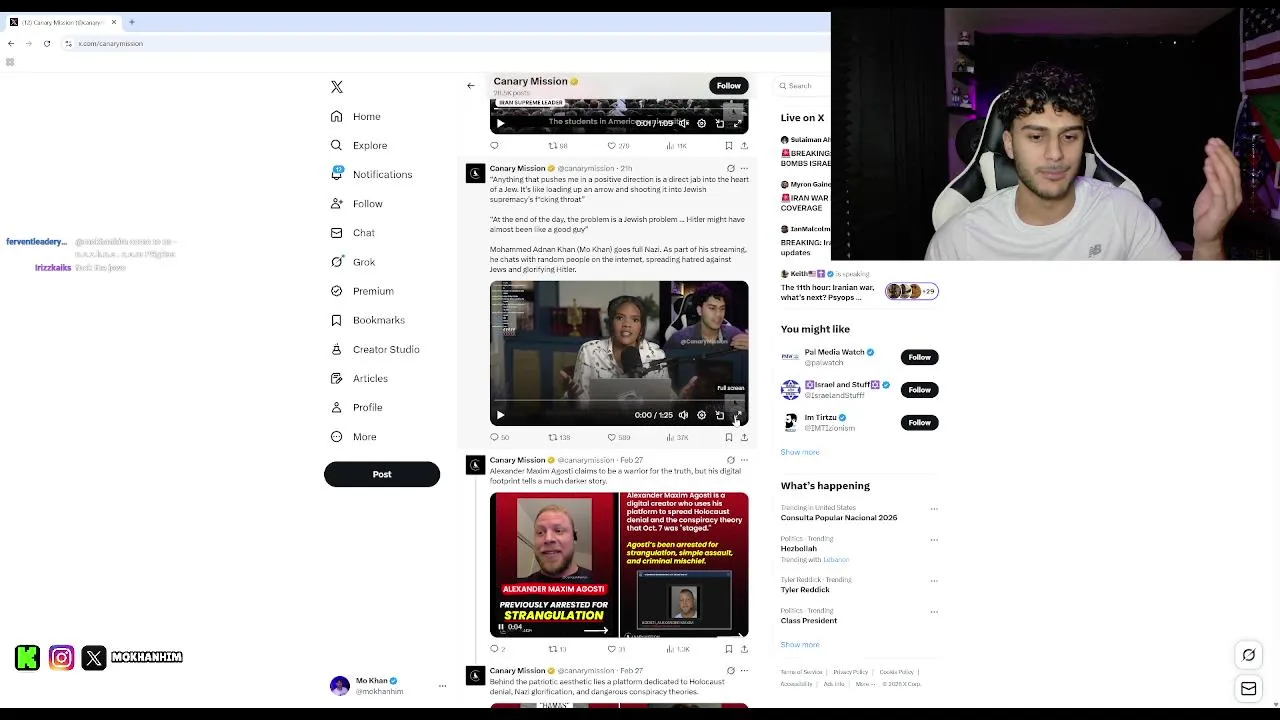Open a new browser tab
This screenshot has height=720, width=1280.
[131, 22]
